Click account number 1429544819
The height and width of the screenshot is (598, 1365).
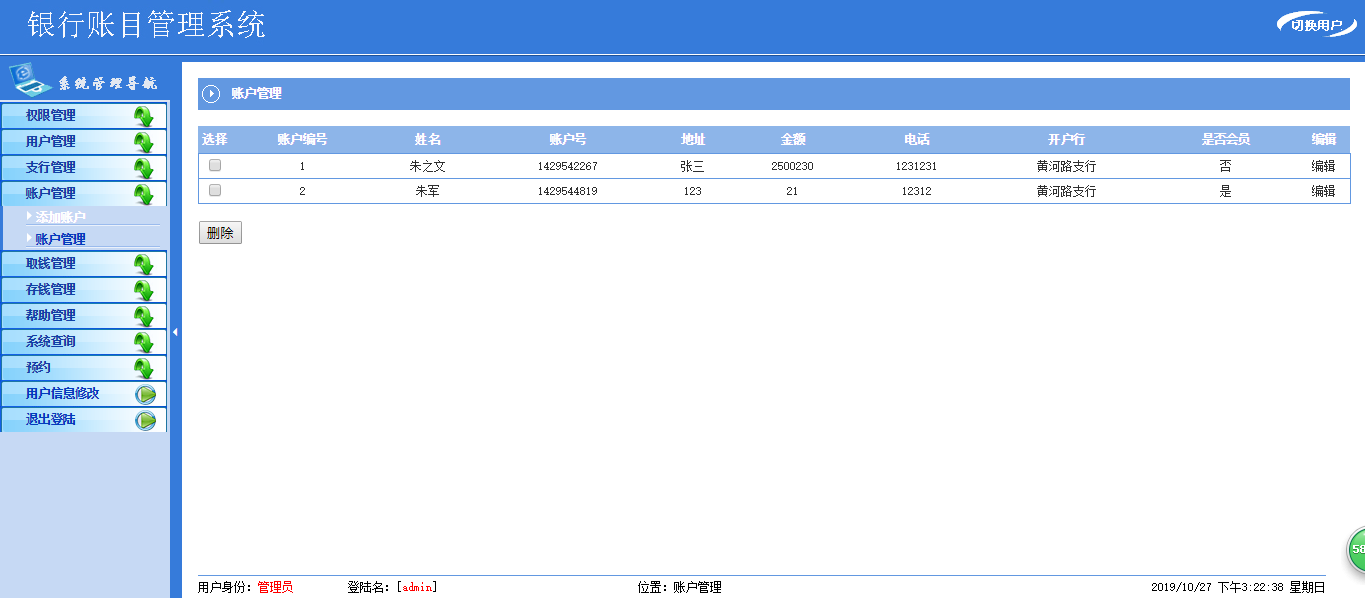point(567,191)
